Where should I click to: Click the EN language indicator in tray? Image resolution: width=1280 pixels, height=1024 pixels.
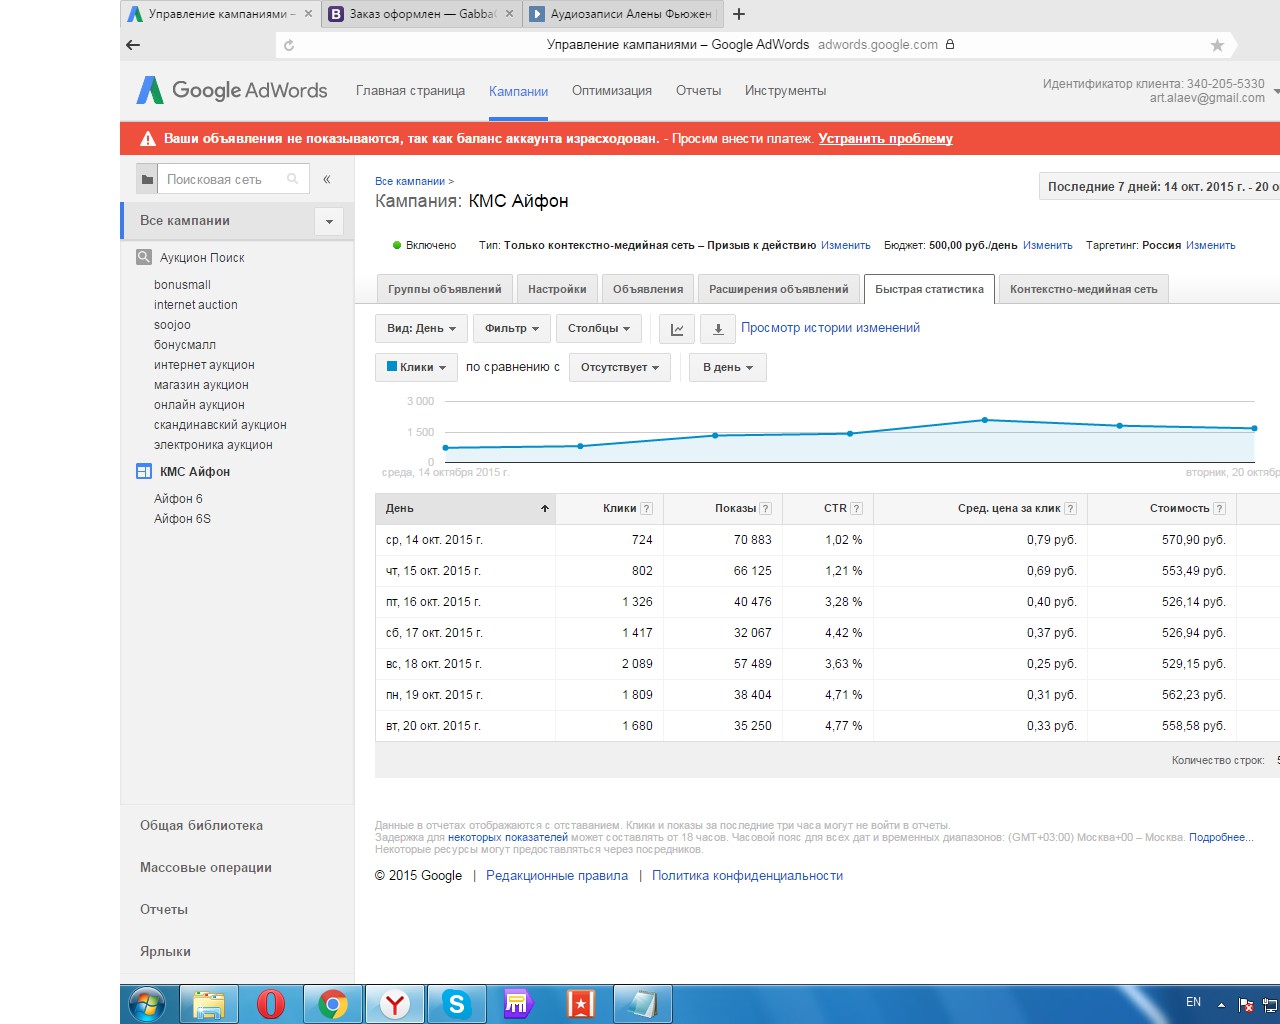click(1193, 1002)
